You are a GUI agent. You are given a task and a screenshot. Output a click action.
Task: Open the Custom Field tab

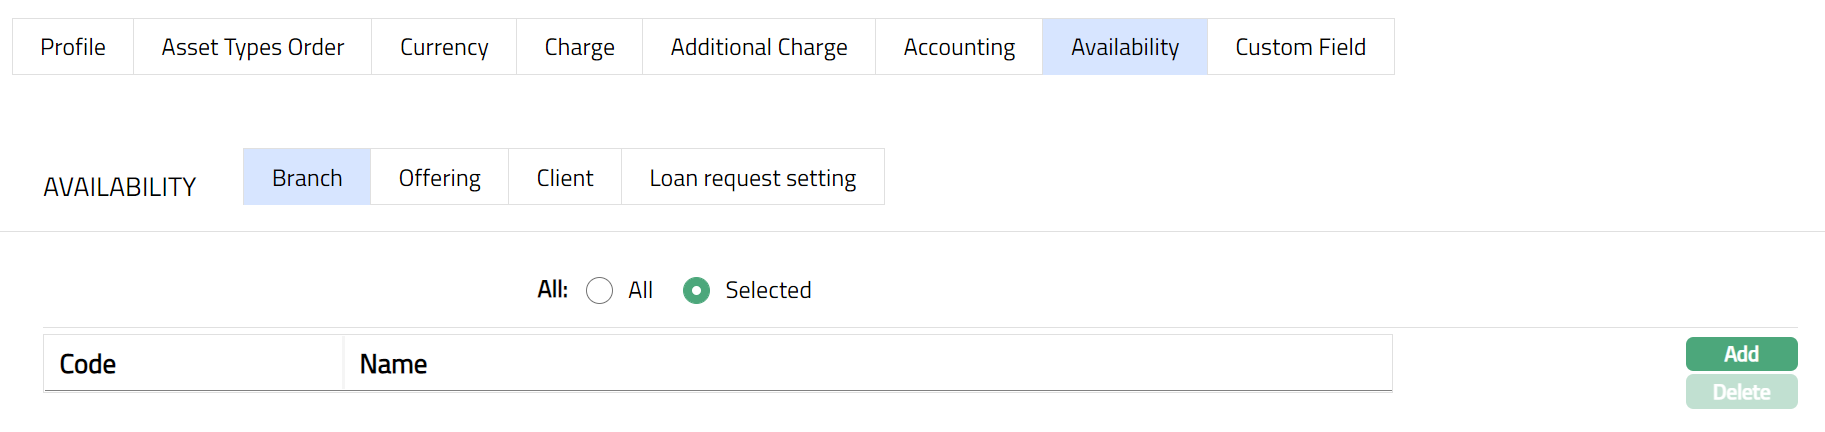tap(1300, 47)
